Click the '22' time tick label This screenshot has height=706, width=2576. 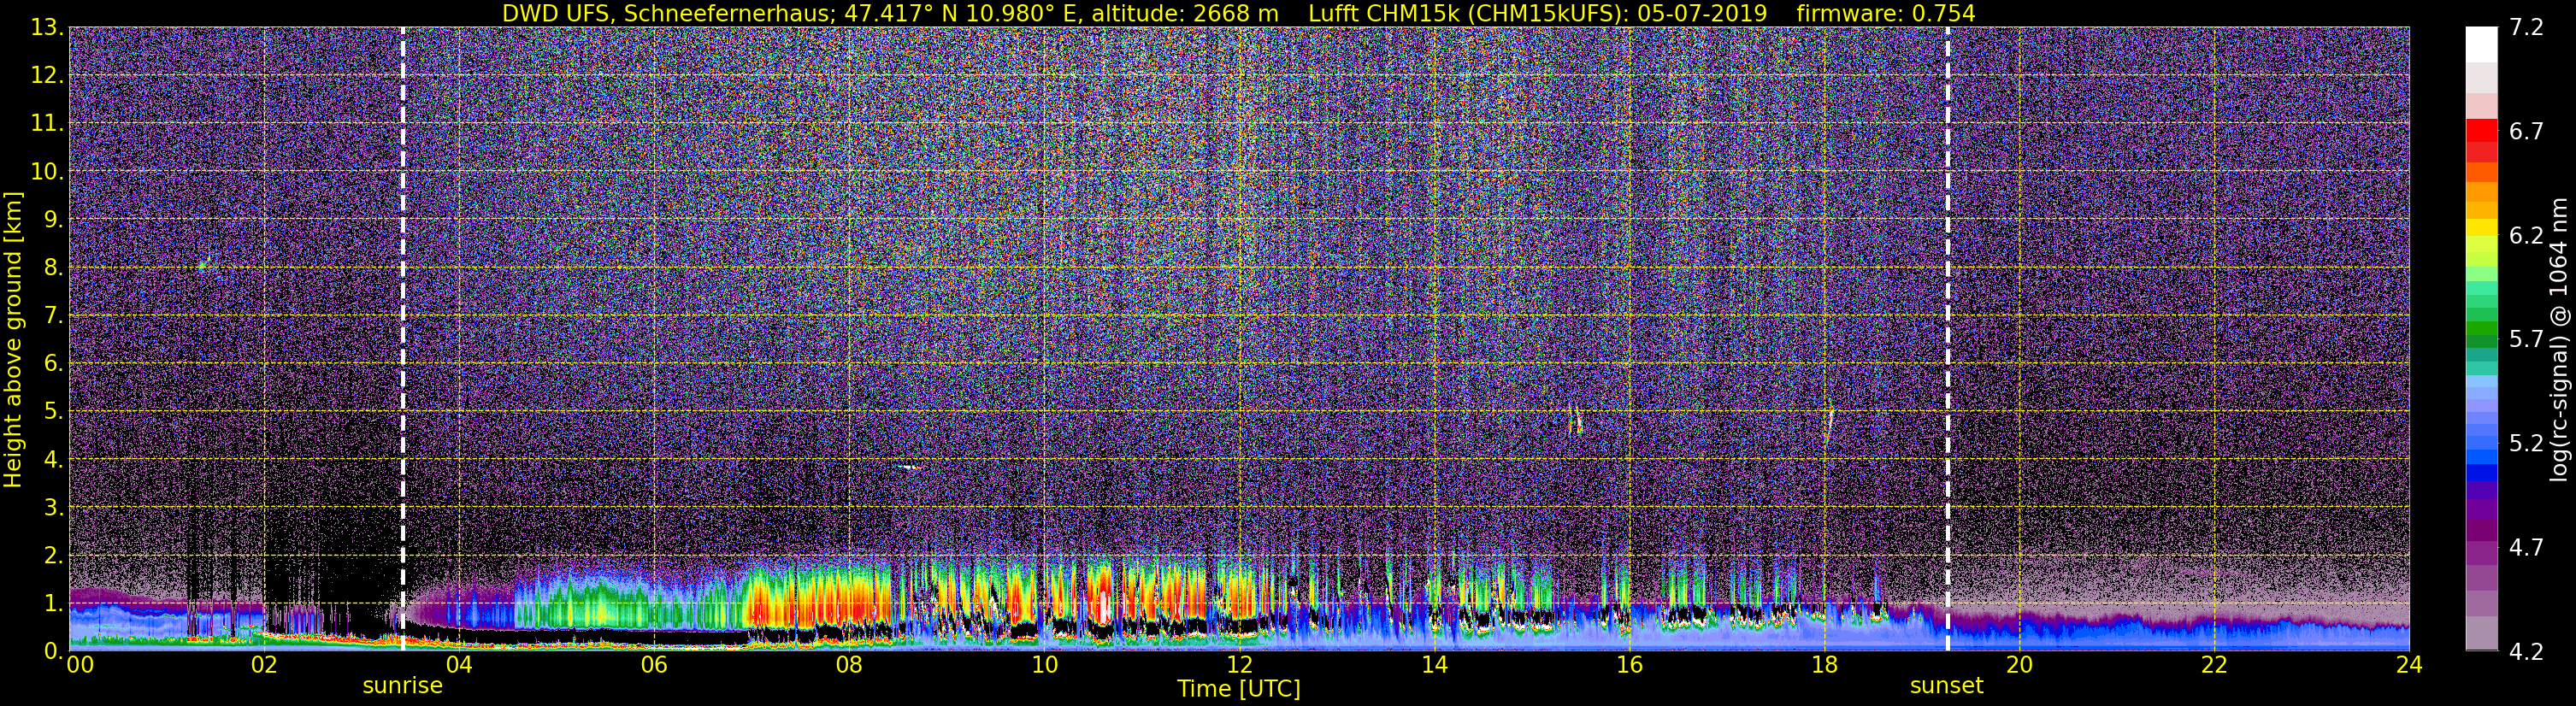2214,666
